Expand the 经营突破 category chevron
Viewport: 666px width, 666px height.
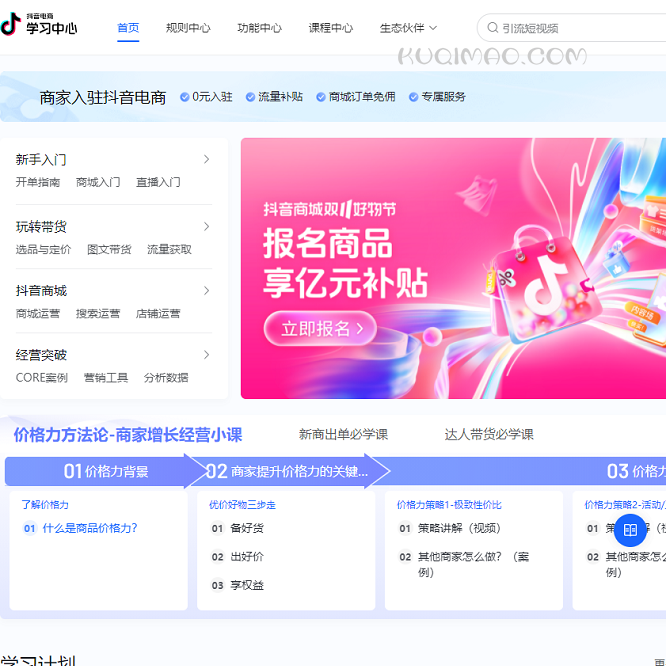click(206, 355)
